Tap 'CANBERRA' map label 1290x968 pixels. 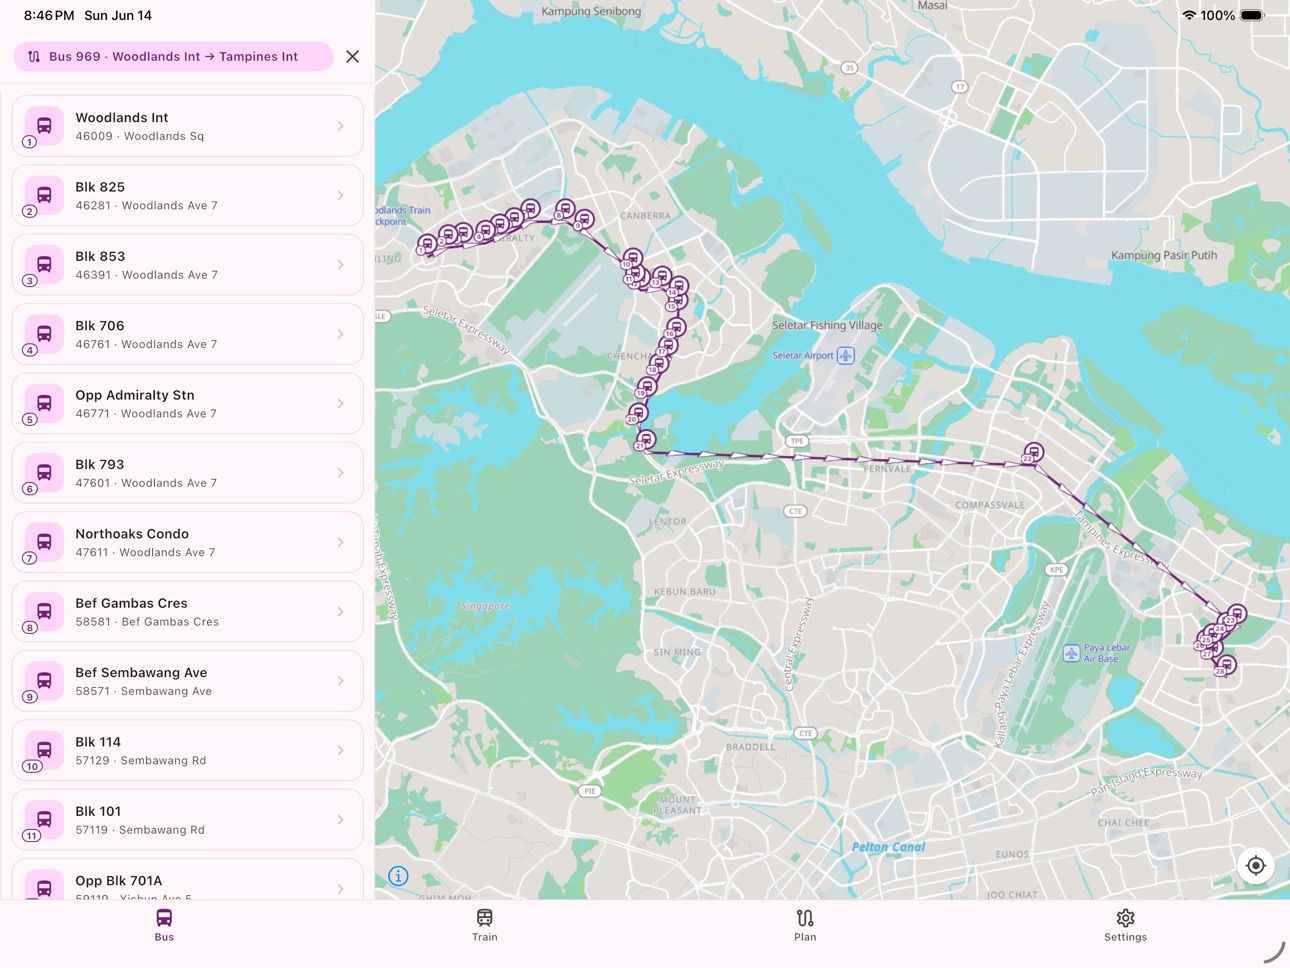pyautogui.click(x=645, y=216)
